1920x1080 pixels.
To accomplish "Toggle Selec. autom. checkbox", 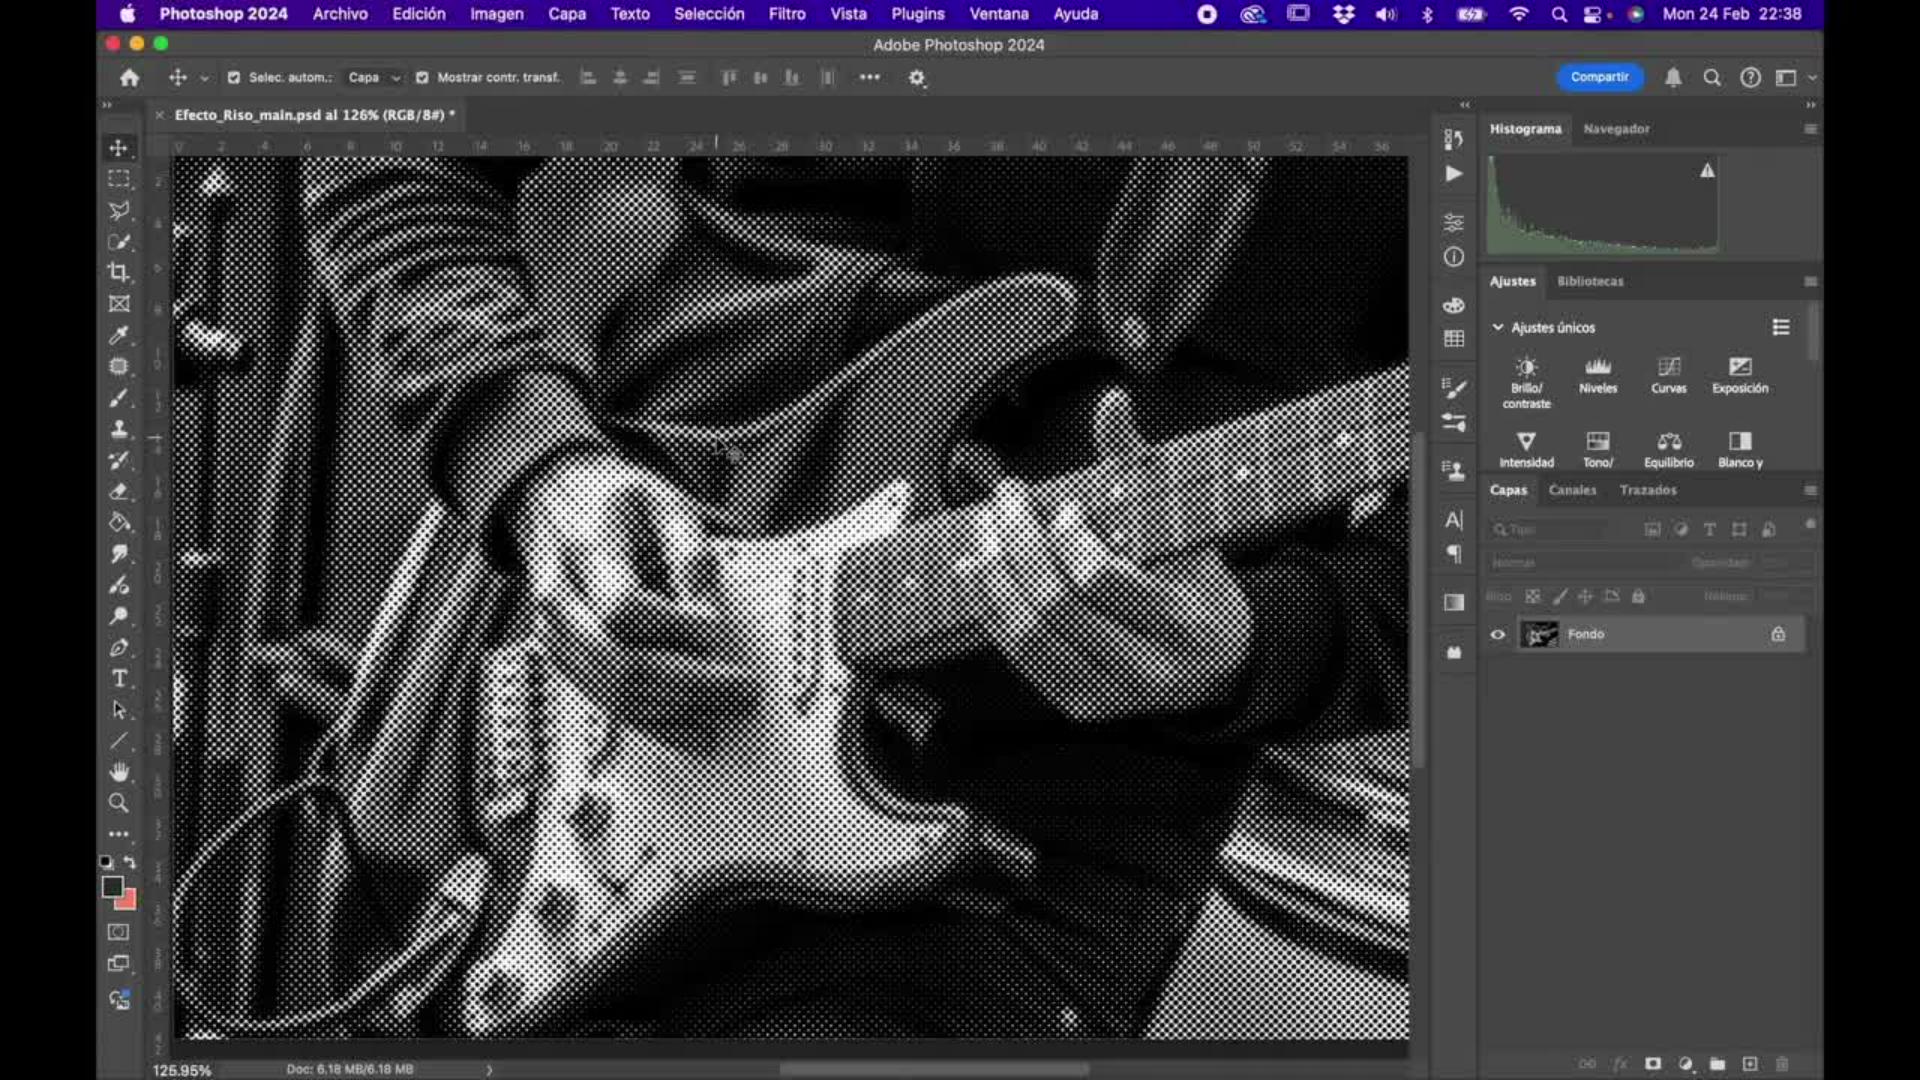I will click(234, 77).
